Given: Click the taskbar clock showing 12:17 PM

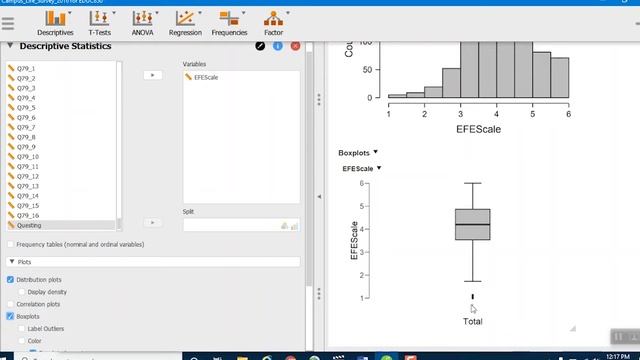Looking at the screenshot, I should pos(618,357).
